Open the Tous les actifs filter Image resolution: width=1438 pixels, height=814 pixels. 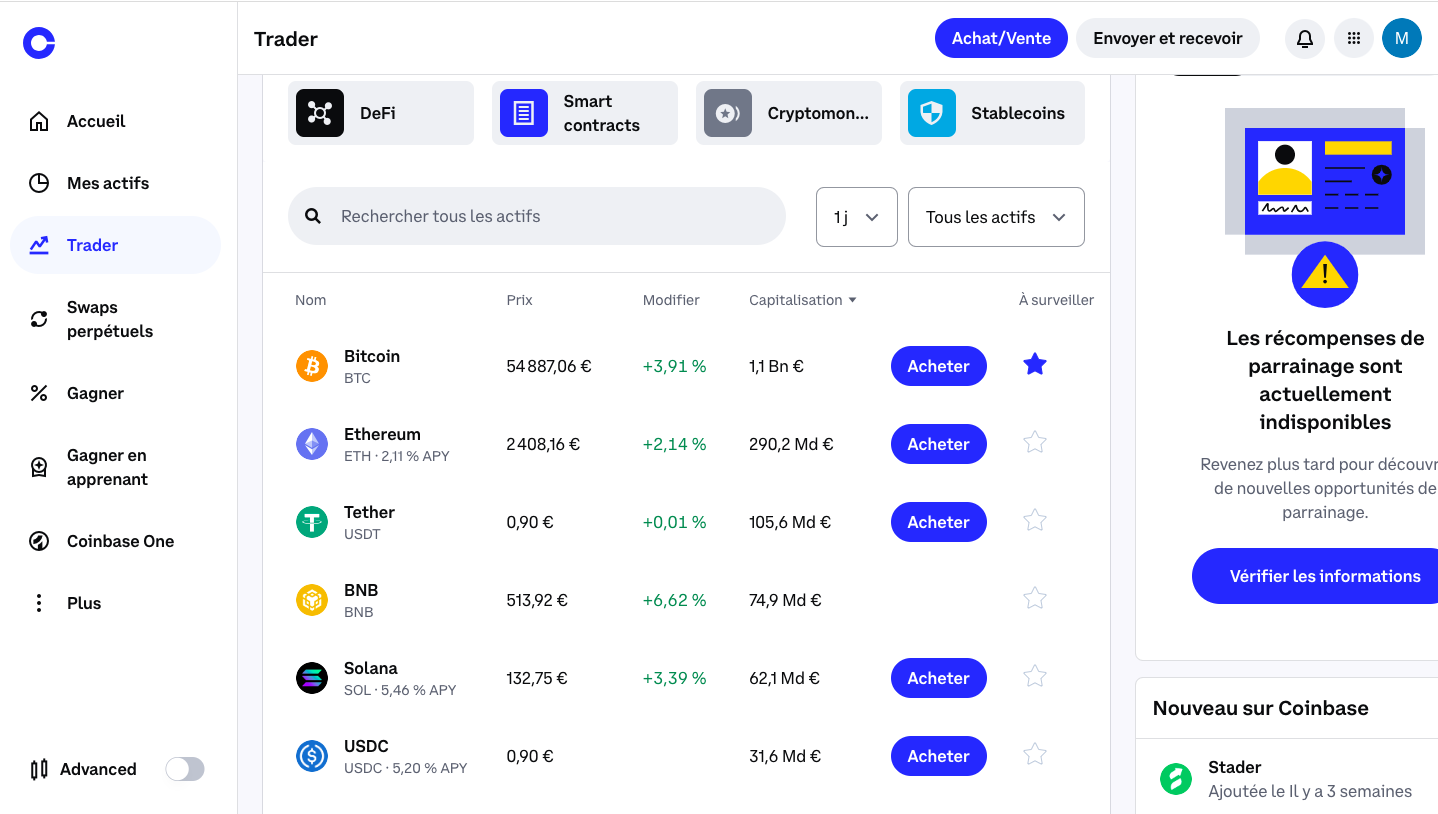click(x=995, y=216)
